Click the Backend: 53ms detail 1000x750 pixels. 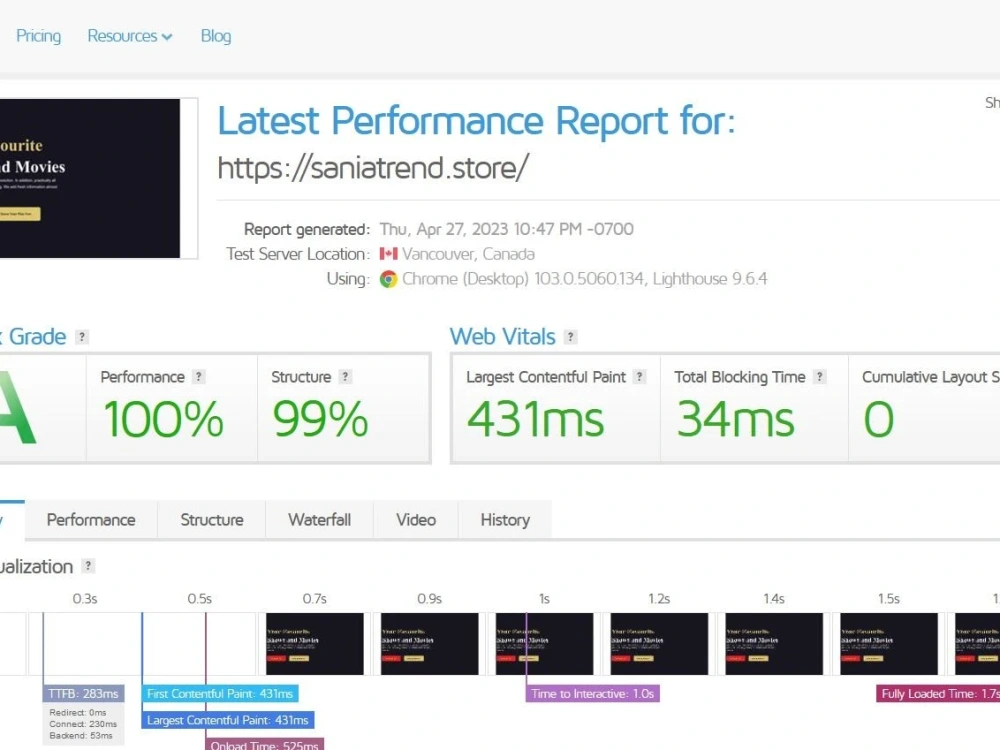(80, 735)
